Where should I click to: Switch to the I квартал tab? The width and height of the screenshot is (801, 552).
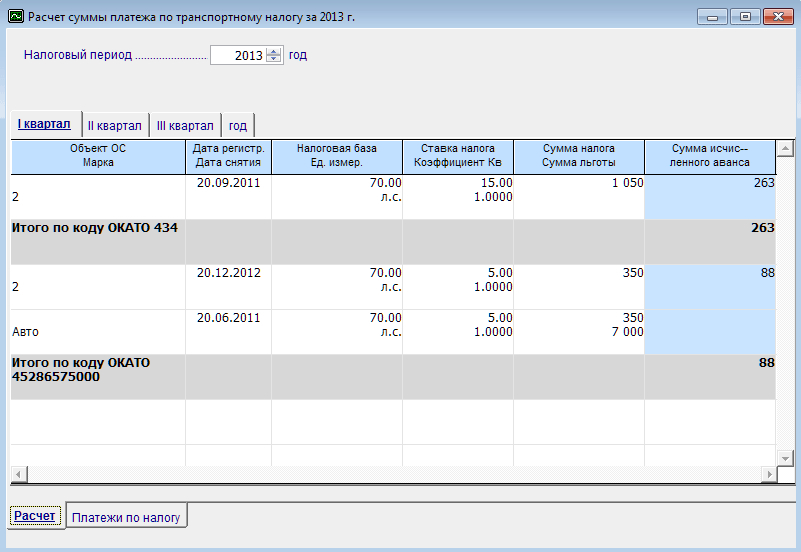(44, 124)
